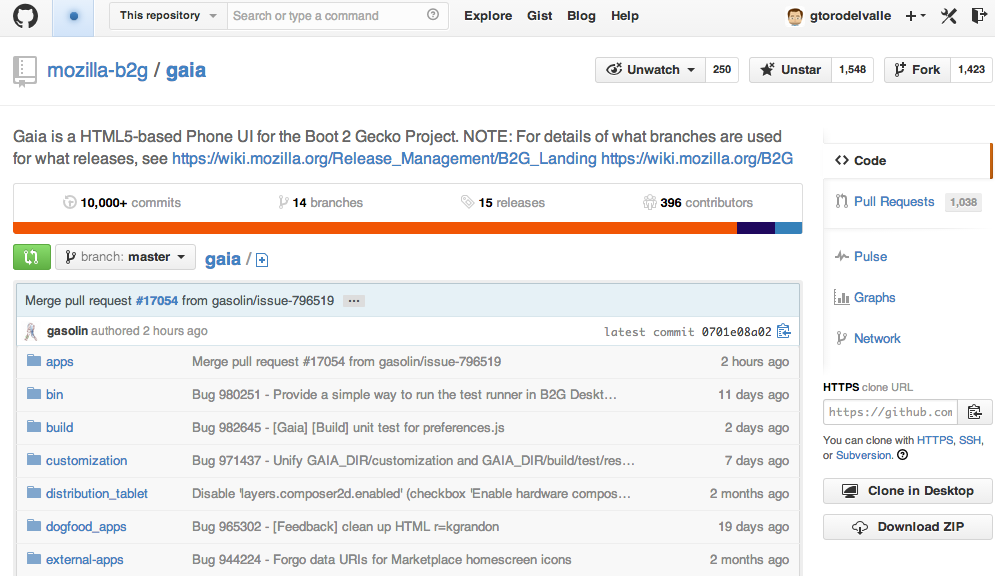Click the folder icon for bin
The width and height of the screenshot is (995, 576).
coord(34,394)
